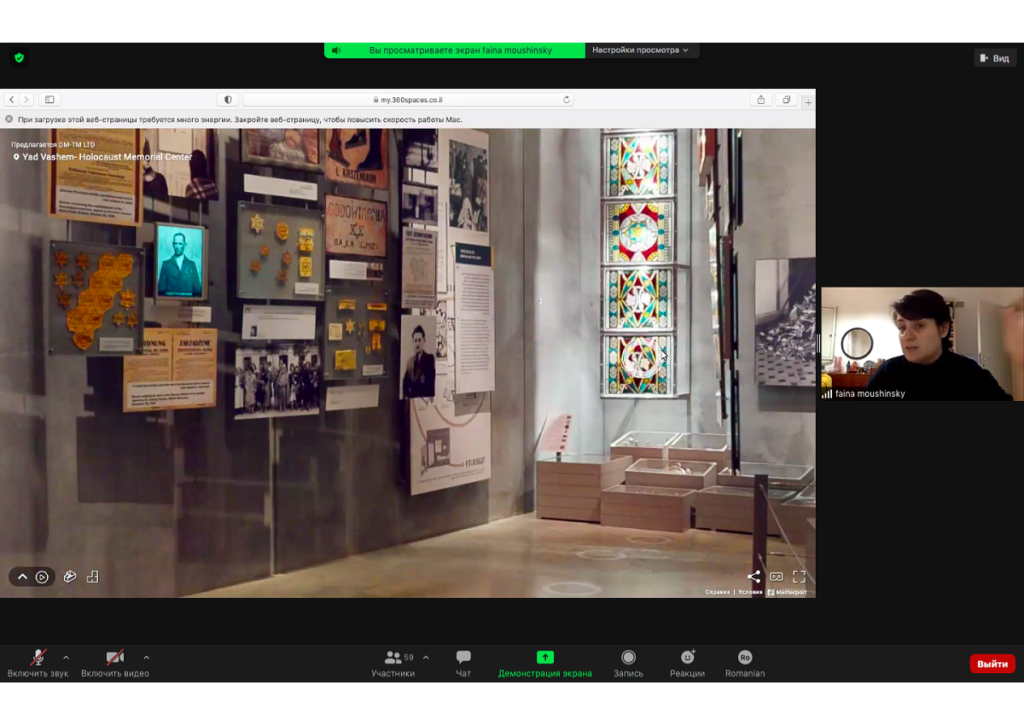The width and height of the screenshot is (1024, 726).
Task: Open the floor plan view icon
Action: pos(93,576)
